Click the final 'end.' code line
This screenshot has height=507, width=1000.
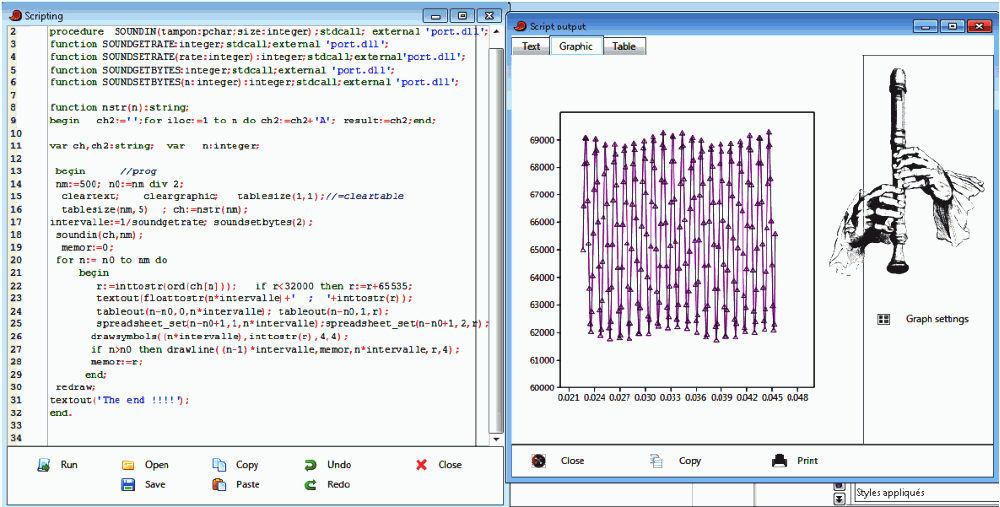point(61,413)
